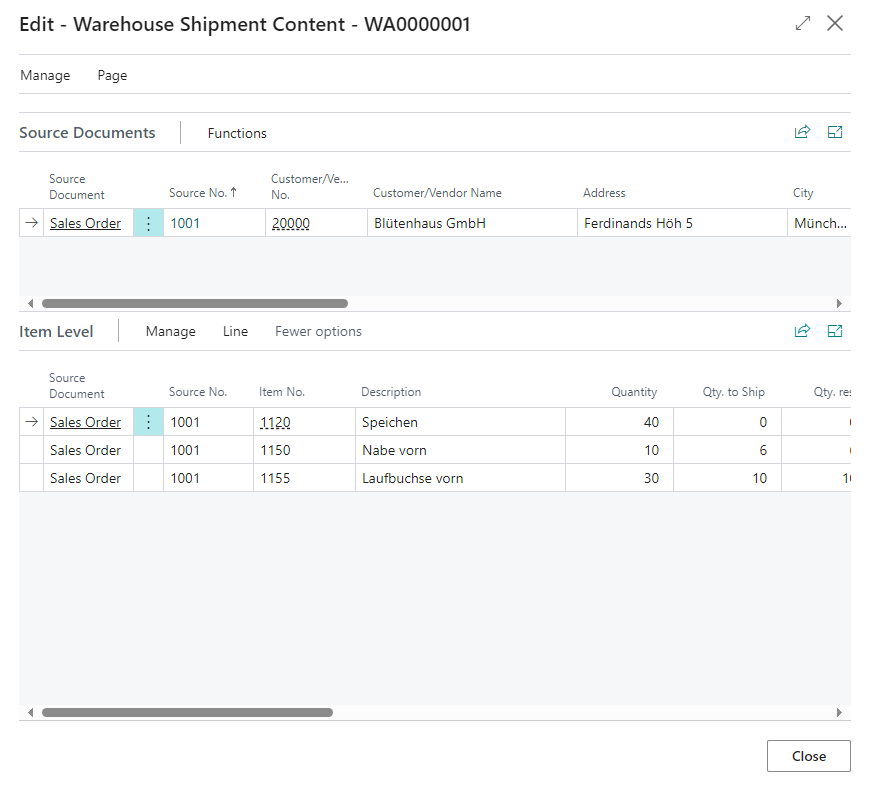The height and width of the screenshot is (795, 871).
Task: Open the Page menu
Action: tap(112, 75)
